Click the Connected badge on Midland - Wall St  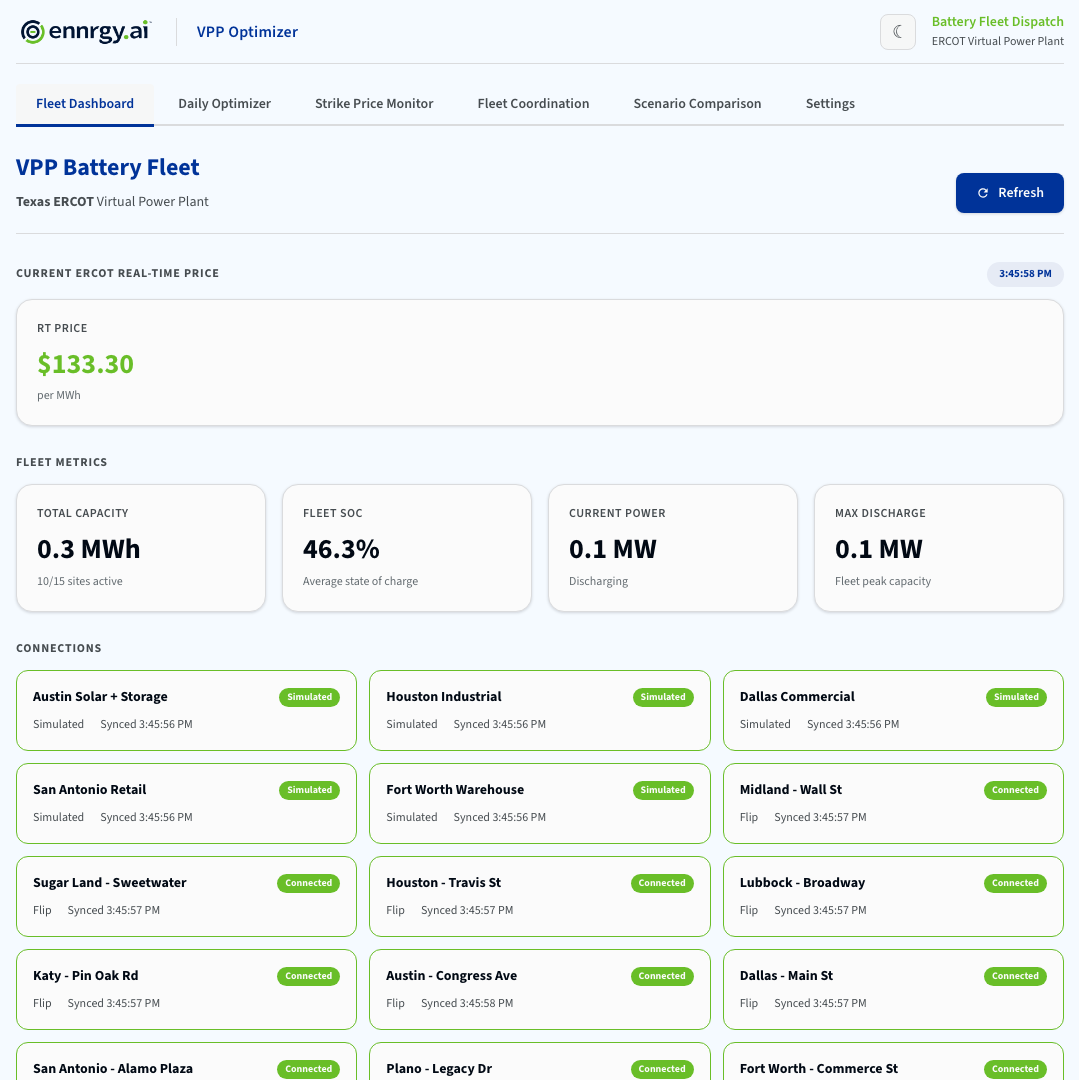(1015, 790)
